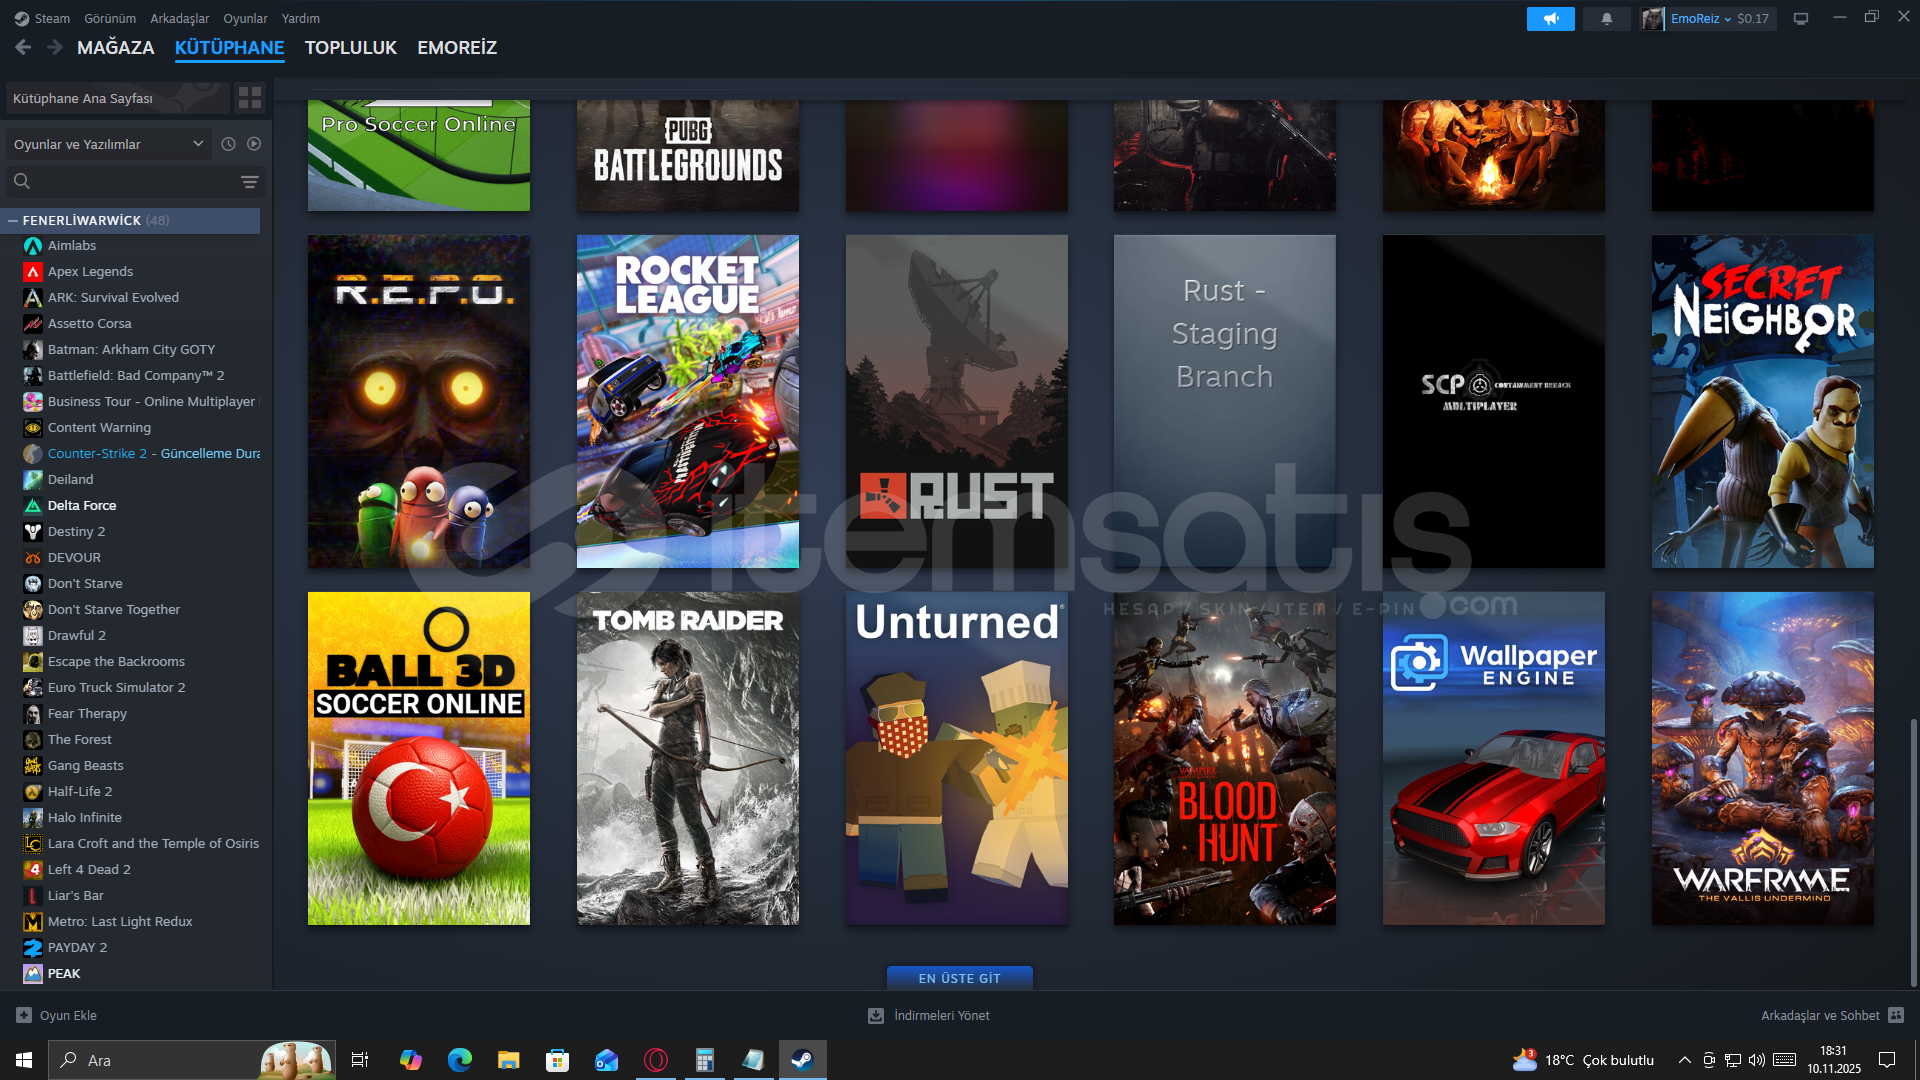Viewport: 1920px width, 1080px height.
Task: Open advanced filter options icon
Action: click(249, 181)
